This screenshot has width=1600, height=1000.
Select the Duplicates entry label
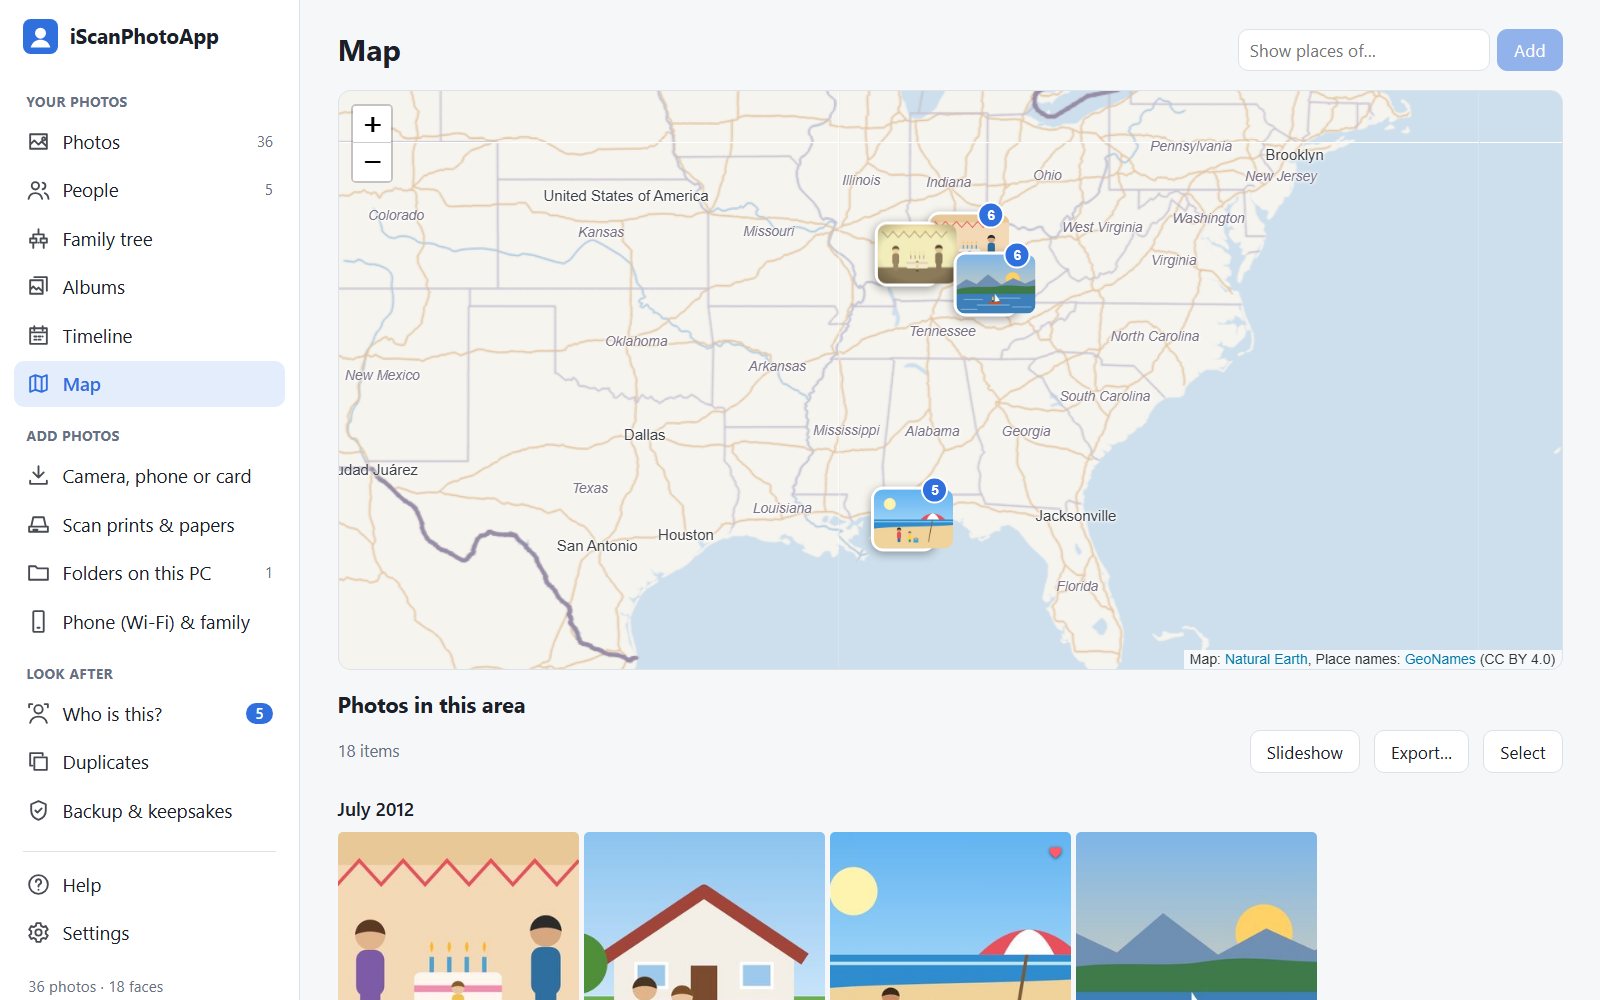[x=105, y=762]
